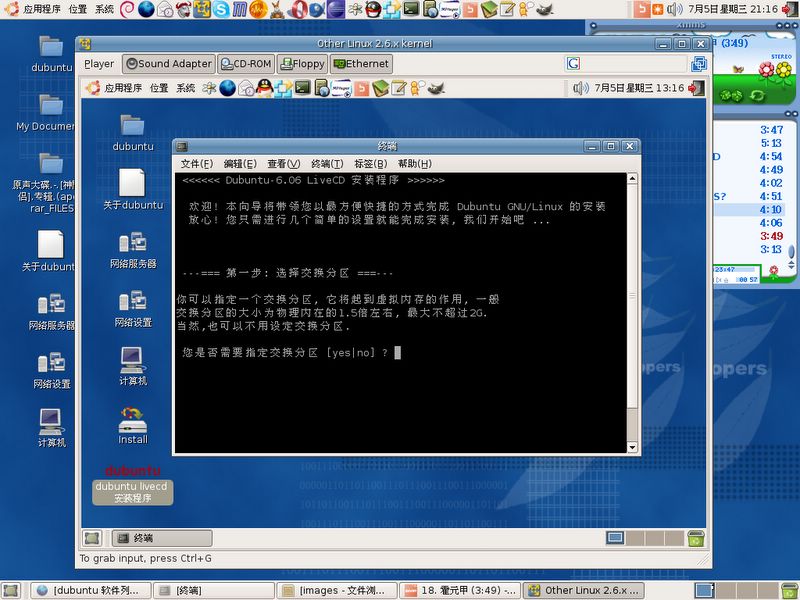Open the green books icon in guest panel

click(381, 88)
